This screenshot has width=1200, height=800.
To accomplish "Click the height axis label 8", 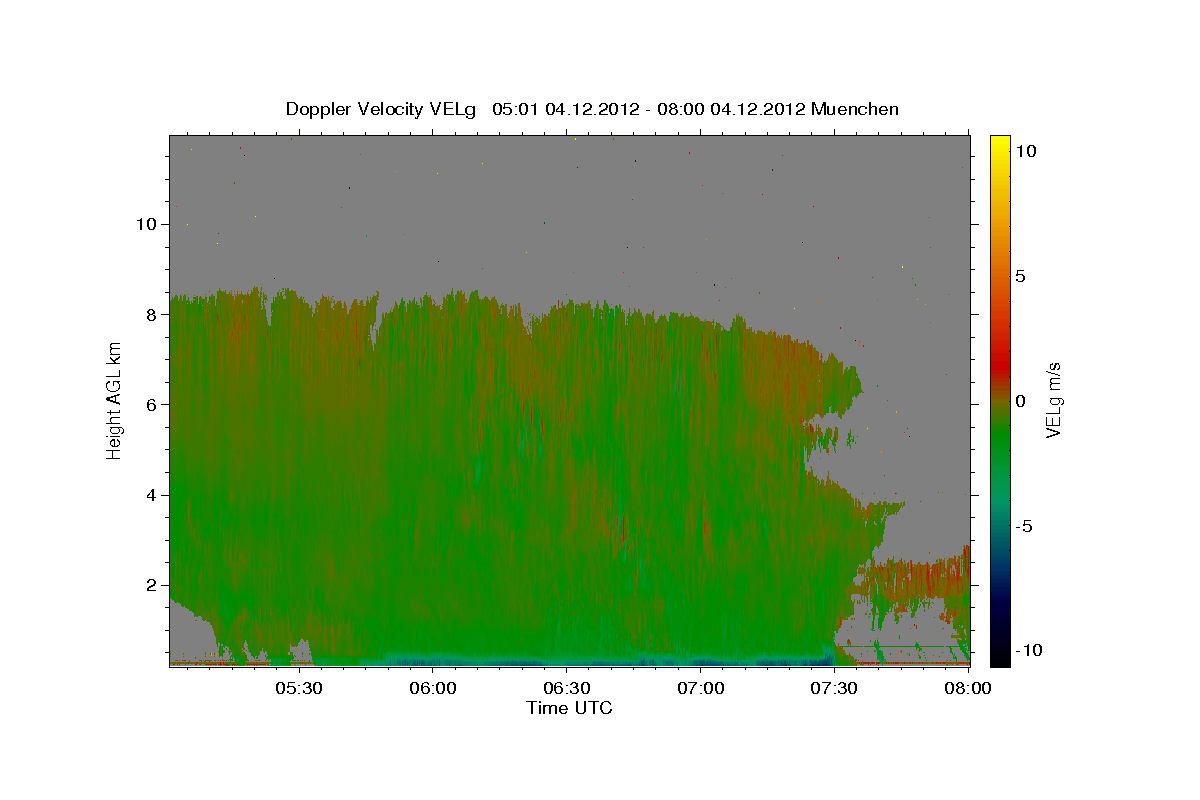I will tap(151, 314).
